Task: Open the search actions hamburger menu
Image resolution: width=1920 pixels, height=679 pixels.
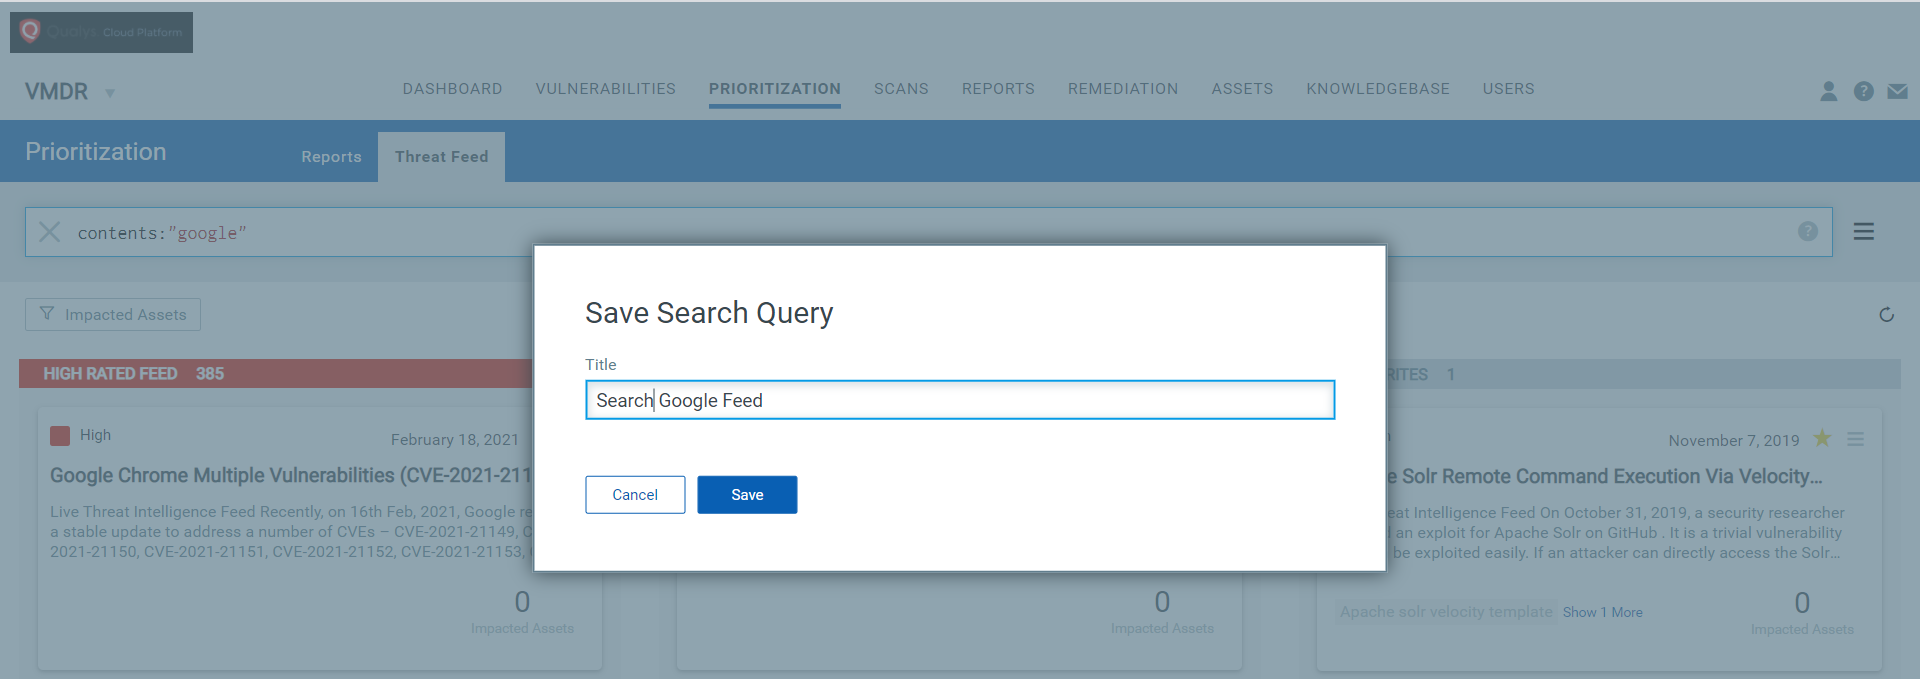Action: tap(1863, 232)
